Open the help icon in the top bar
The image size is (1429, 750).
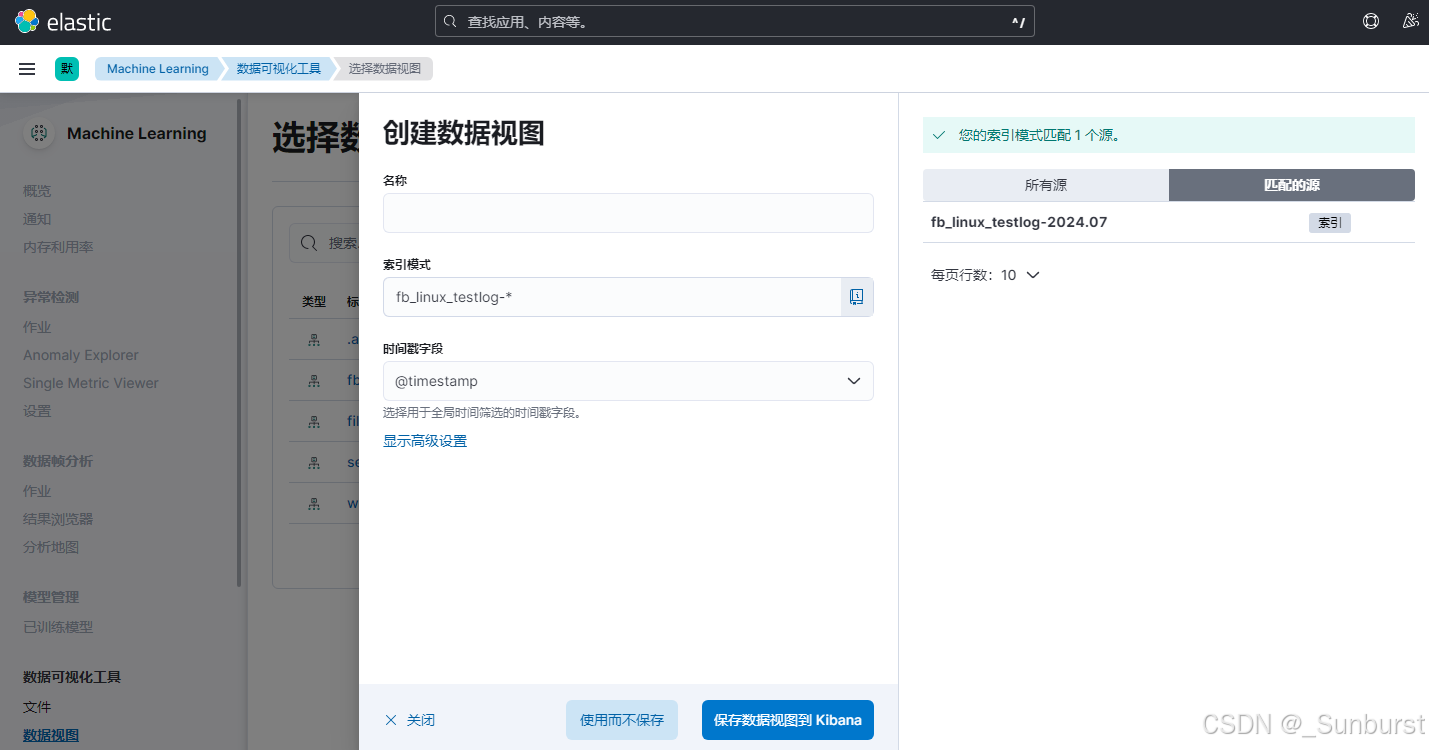tap(1370, 21)
